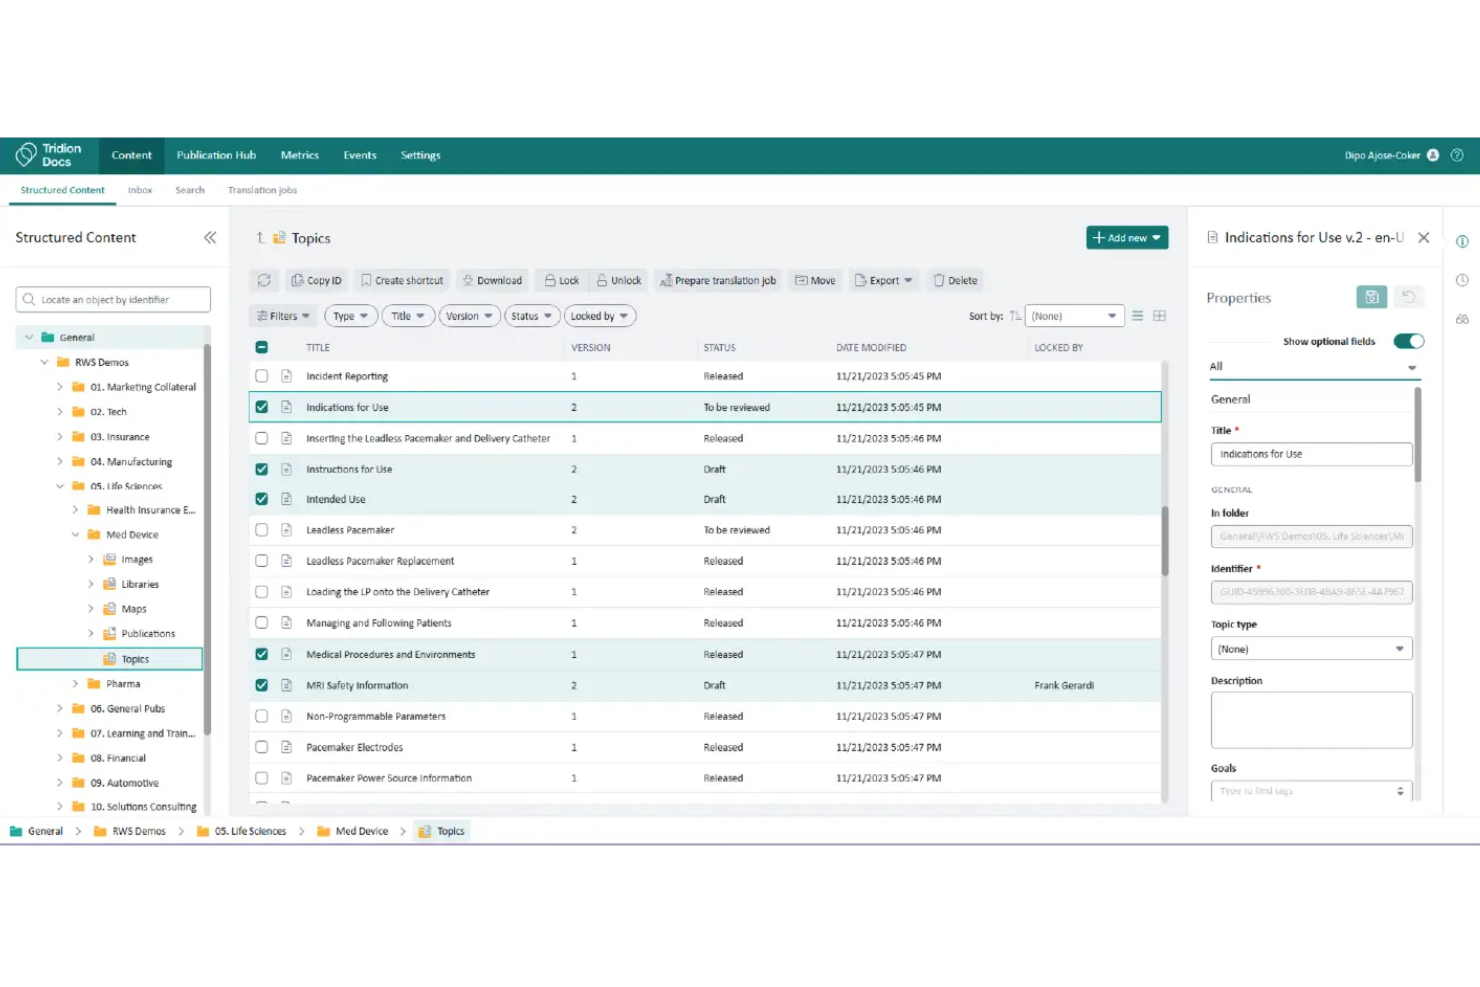Refresh the Topics list
This screenshot has height=987, width=1480.
click(264, 281)
